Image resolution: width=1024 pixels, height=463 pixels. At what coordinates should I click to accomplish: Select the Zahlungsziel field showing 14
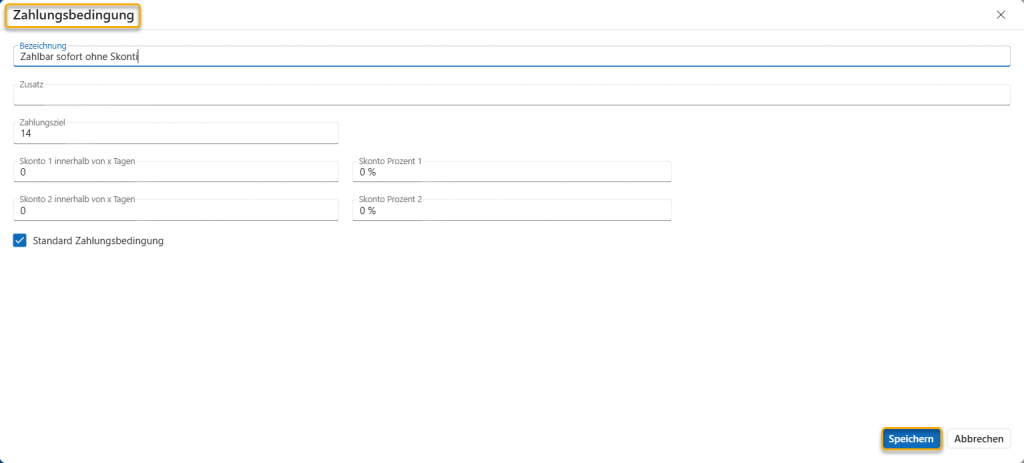(176, 134)
